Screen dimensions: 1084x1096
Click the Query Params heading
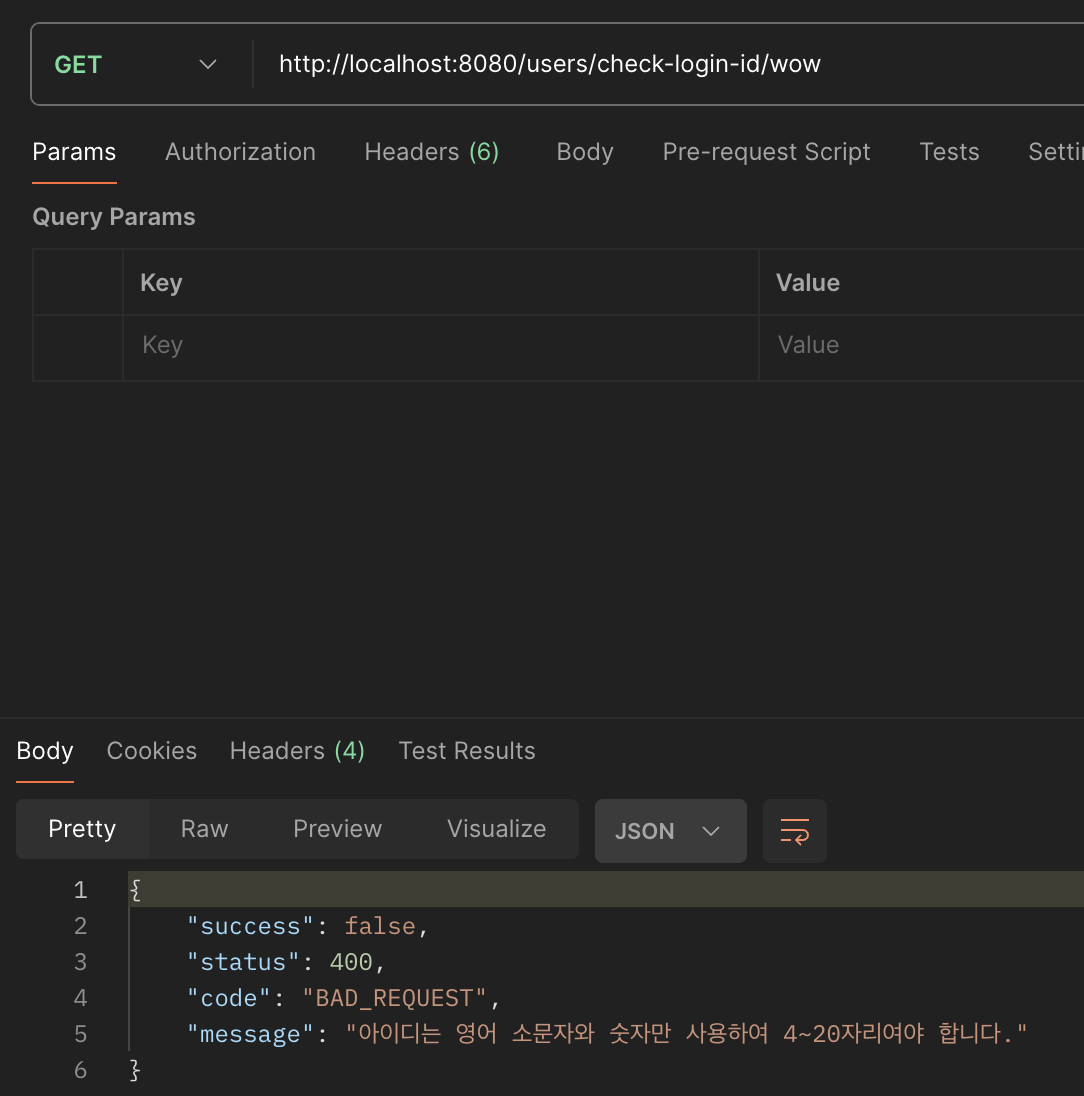(x=114, y=217)
